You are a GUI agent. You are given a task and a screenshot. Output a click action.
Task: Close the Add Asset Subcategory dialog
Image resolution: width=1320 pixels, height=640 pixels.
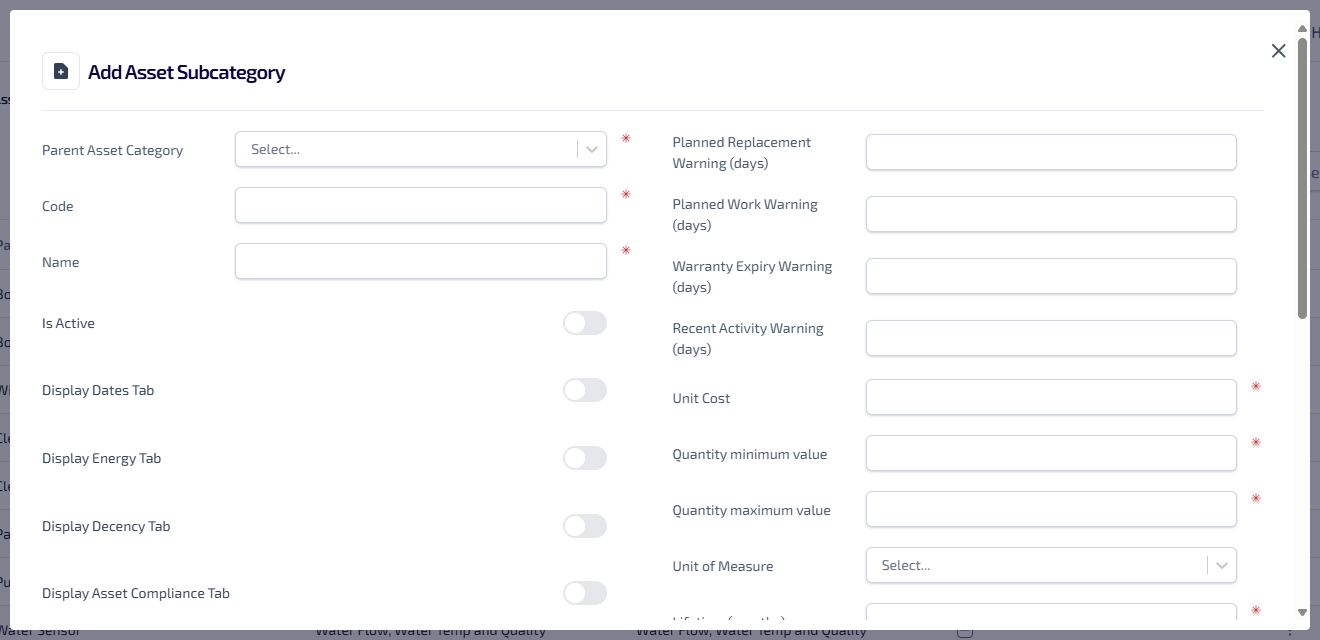(1278, 51)
